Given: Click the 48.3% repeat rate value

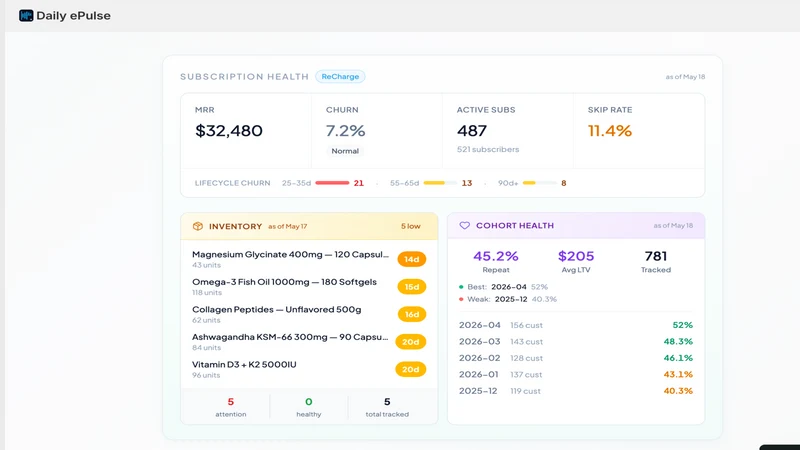Looking at the screenshot, I should pyautogui.click(x=678, y=341).
